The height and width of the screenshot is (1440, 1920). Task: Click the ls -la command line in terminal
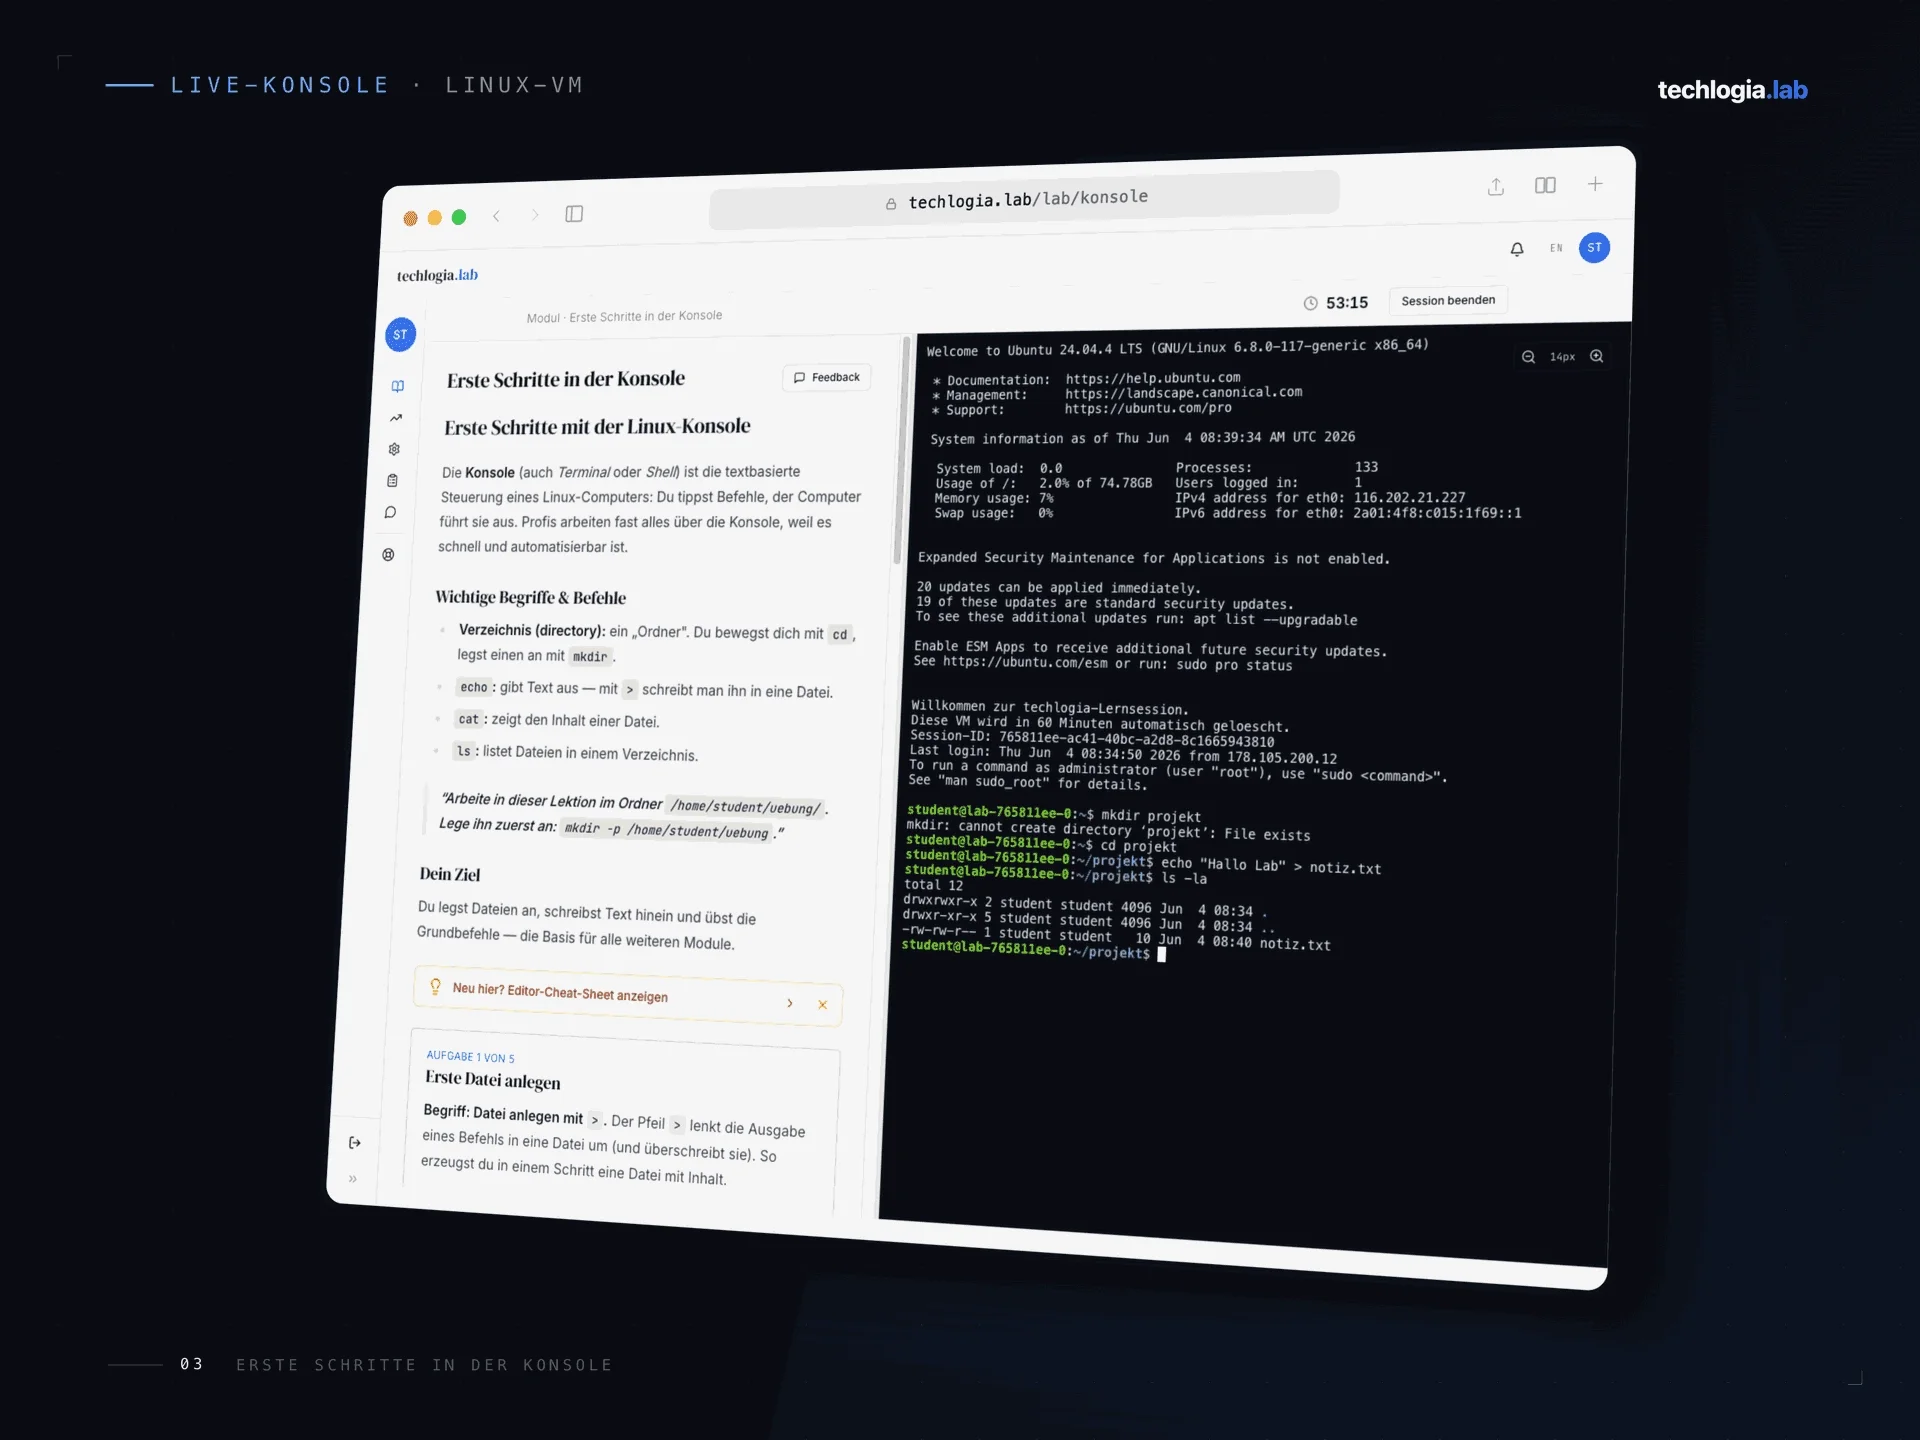point(1056,875)
